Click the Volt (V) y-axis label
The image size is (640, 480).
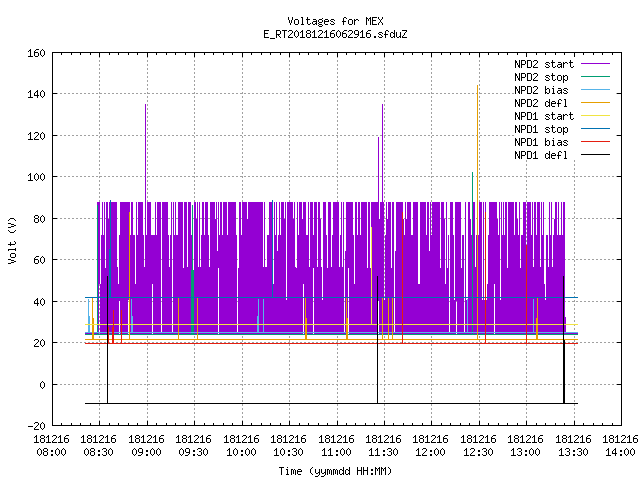[12, 240]
